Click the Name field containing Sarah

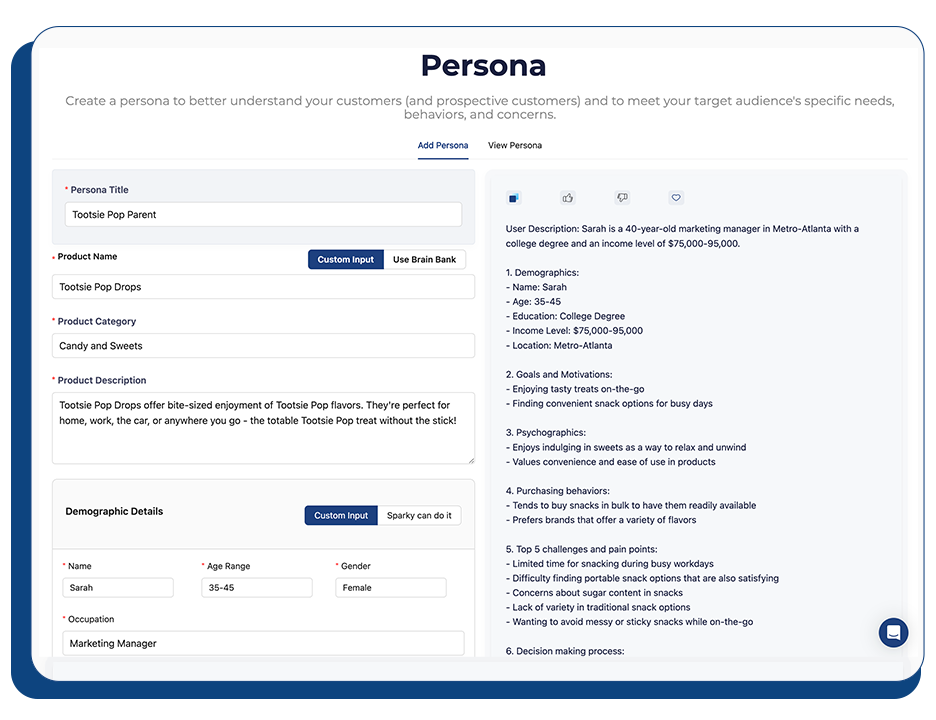[117, 588]
